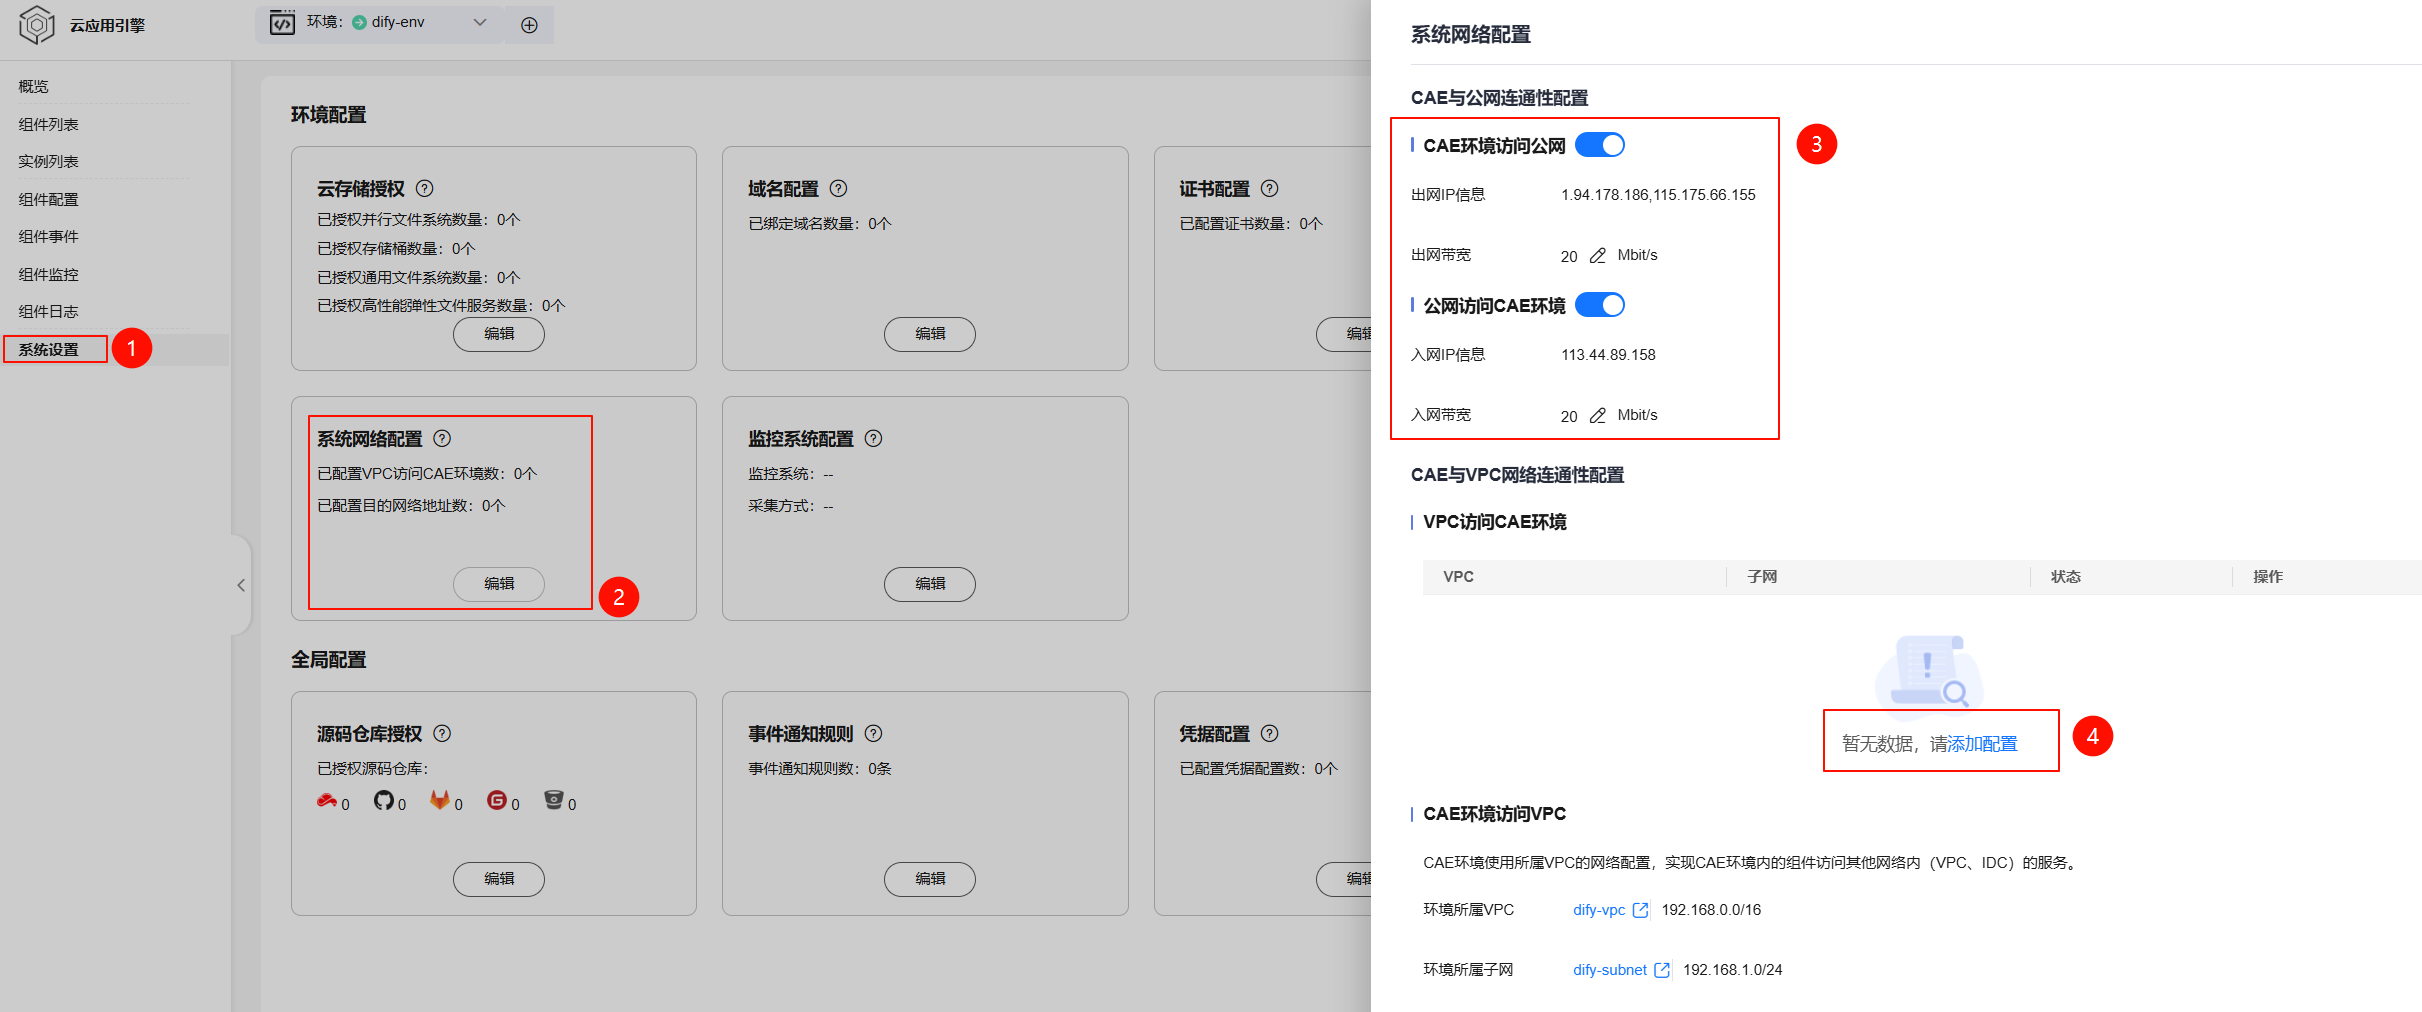Show help for 证书配置
The height and width of the screenshot is (1012, 2422).
(1270, 188)
